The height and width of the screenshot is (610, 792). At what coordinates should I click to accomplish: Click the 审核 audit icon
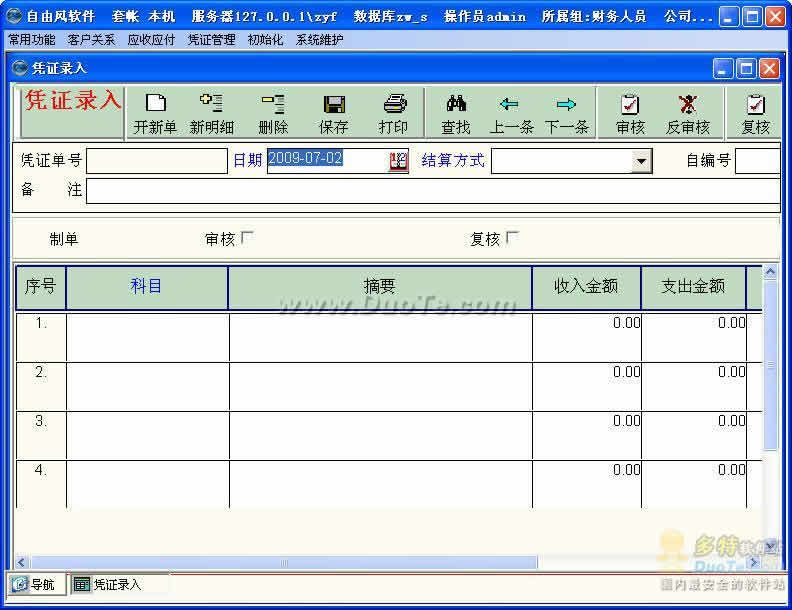tap(630, 104)
